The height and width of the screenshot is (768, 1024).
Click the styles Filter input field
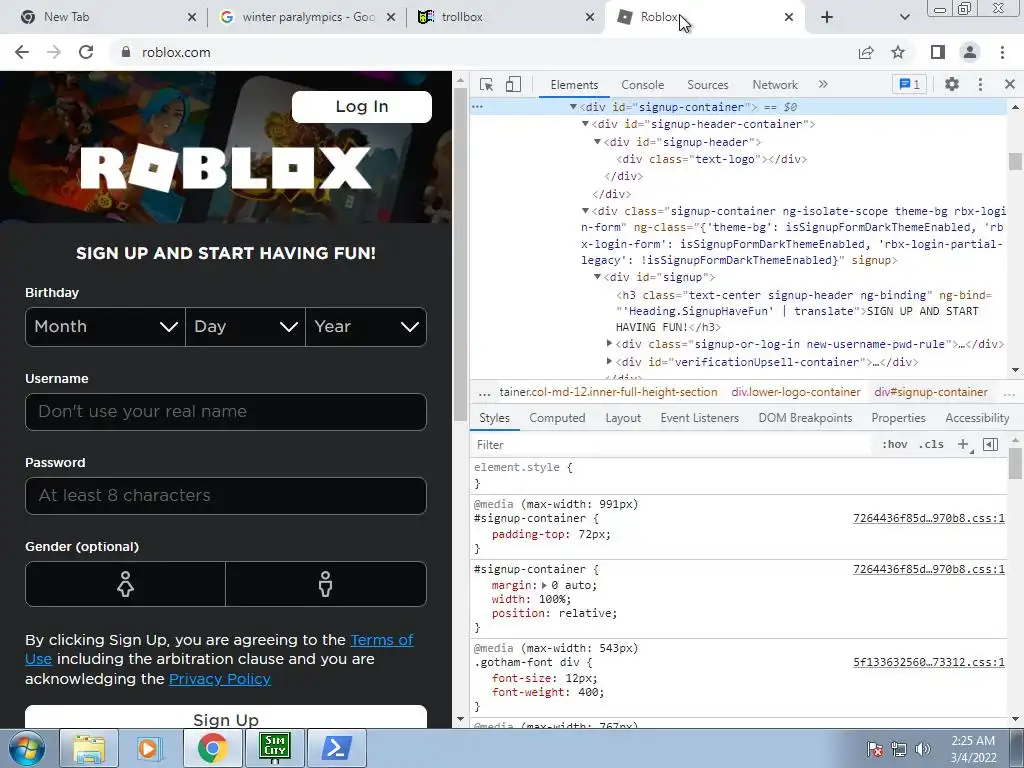(x=673, y=445)
